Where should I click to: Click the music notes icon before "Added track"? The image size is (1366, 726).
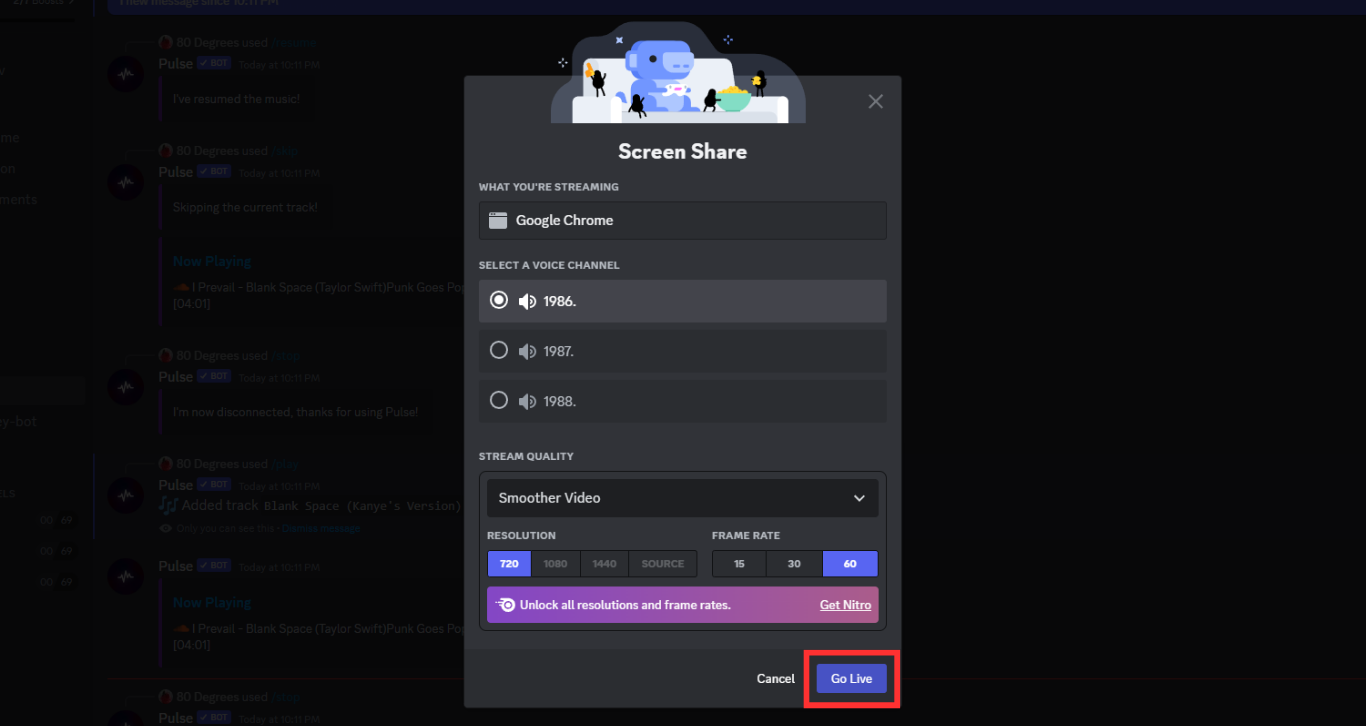(168, 505)
